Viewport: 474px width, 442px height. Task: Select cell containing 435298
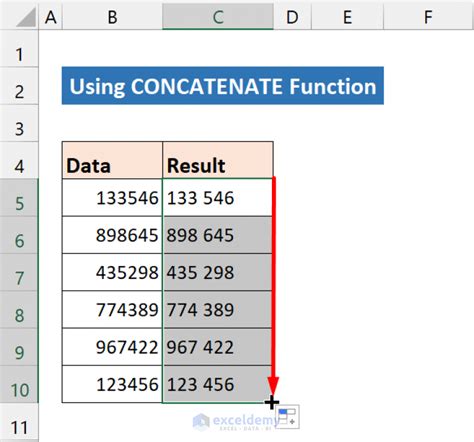tap(112, 272)
